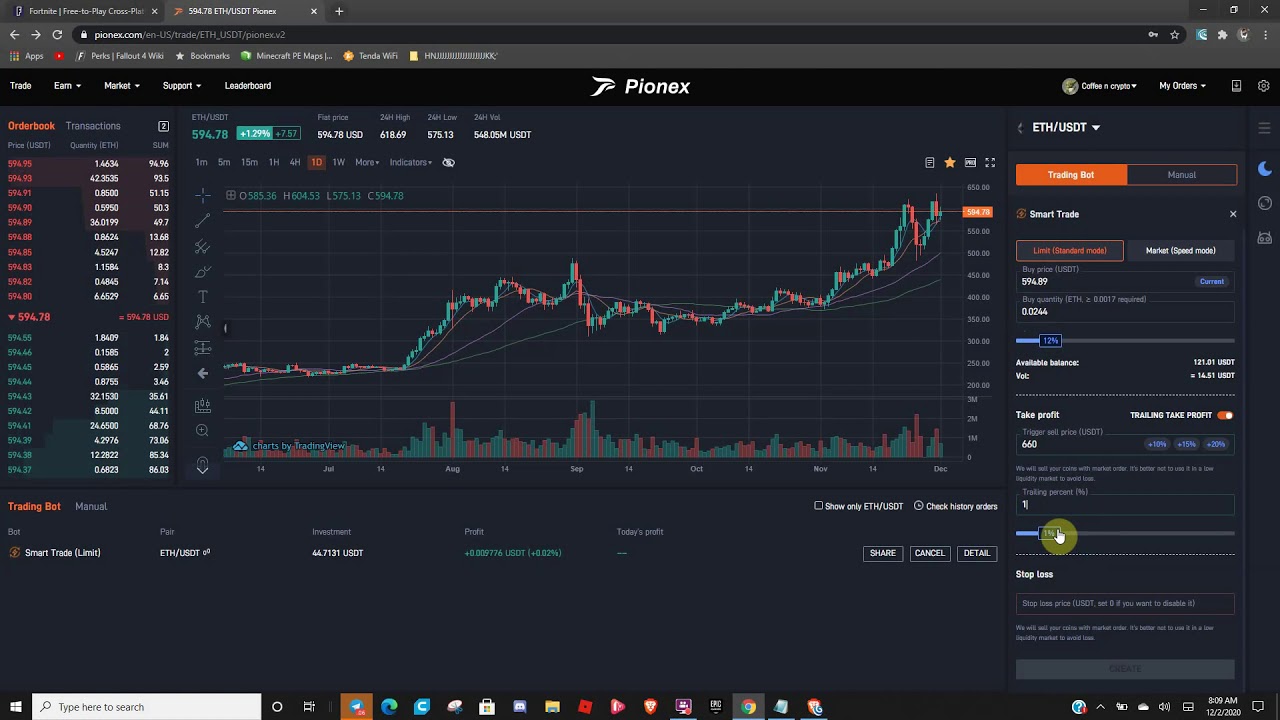Click the back arrow in chart toolbar
The image size is (1280, 720).
click(x=203, y=373)
